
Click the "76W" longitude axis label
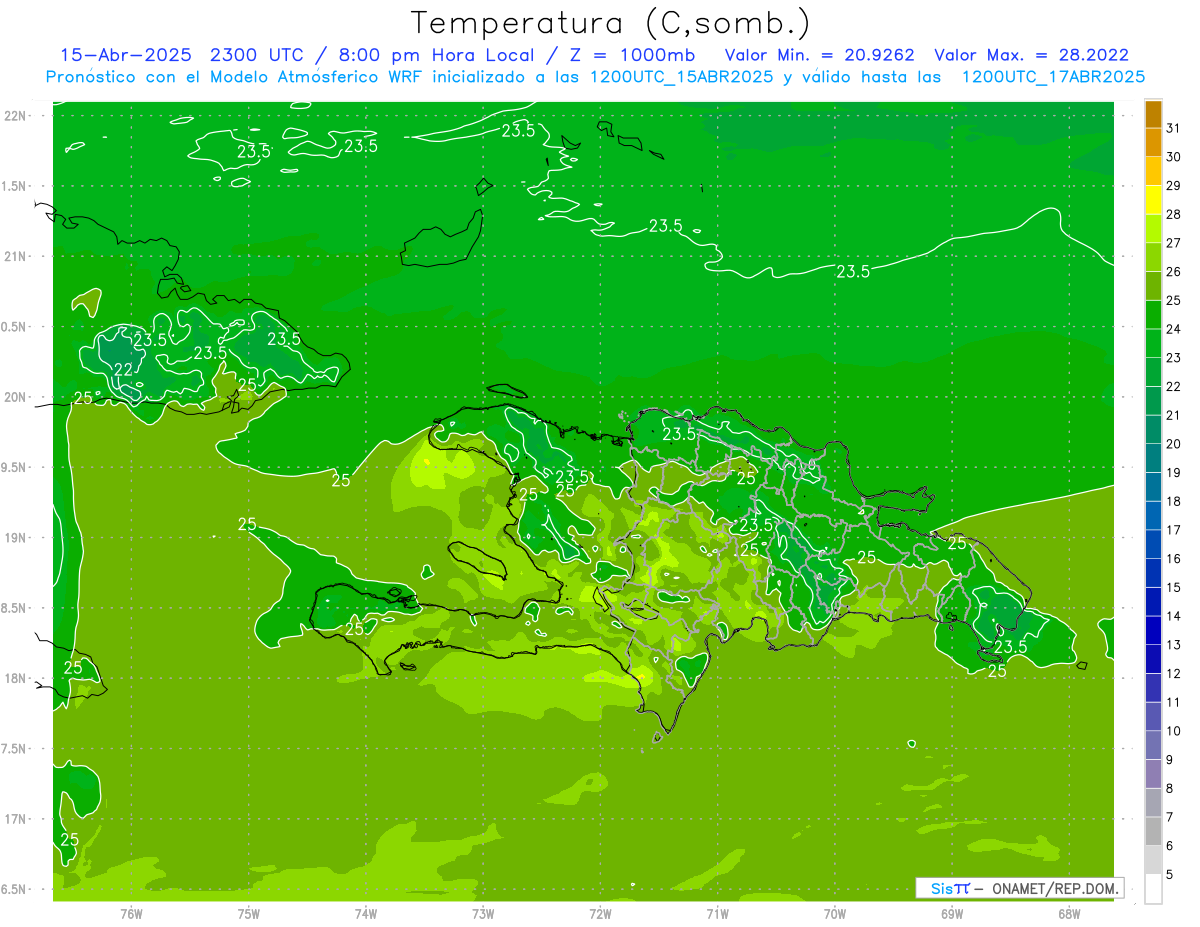click(131, 913)
